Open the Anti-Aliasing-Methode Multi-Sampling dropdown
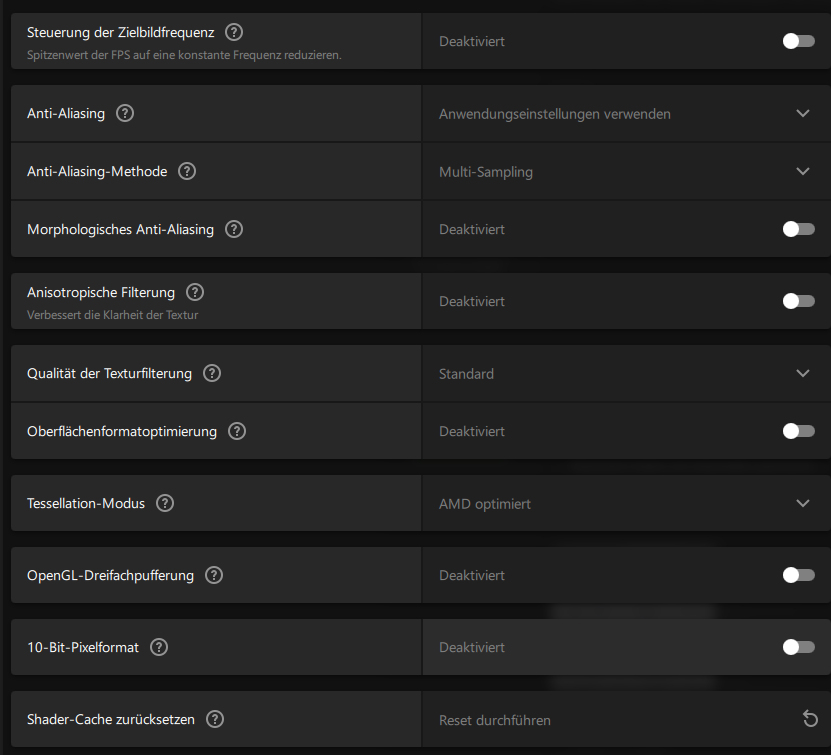Screen dimensions: 831x755 tap(802, 171)
